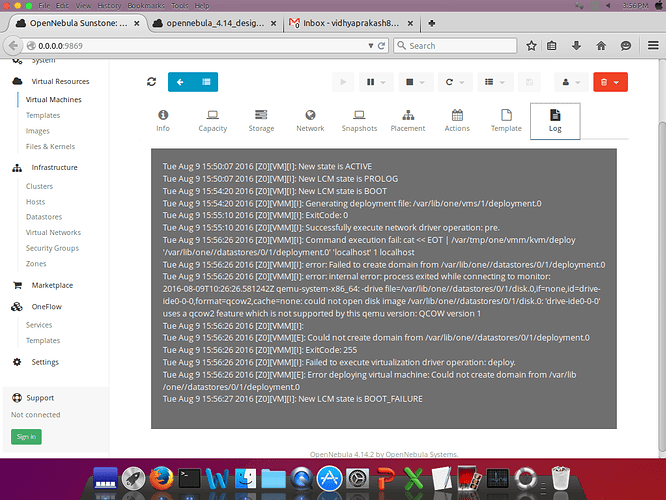The width and height of the screenshot is (666, 500).
Task: Open the App Store icon in dock
Action: [x=329, y=478]
